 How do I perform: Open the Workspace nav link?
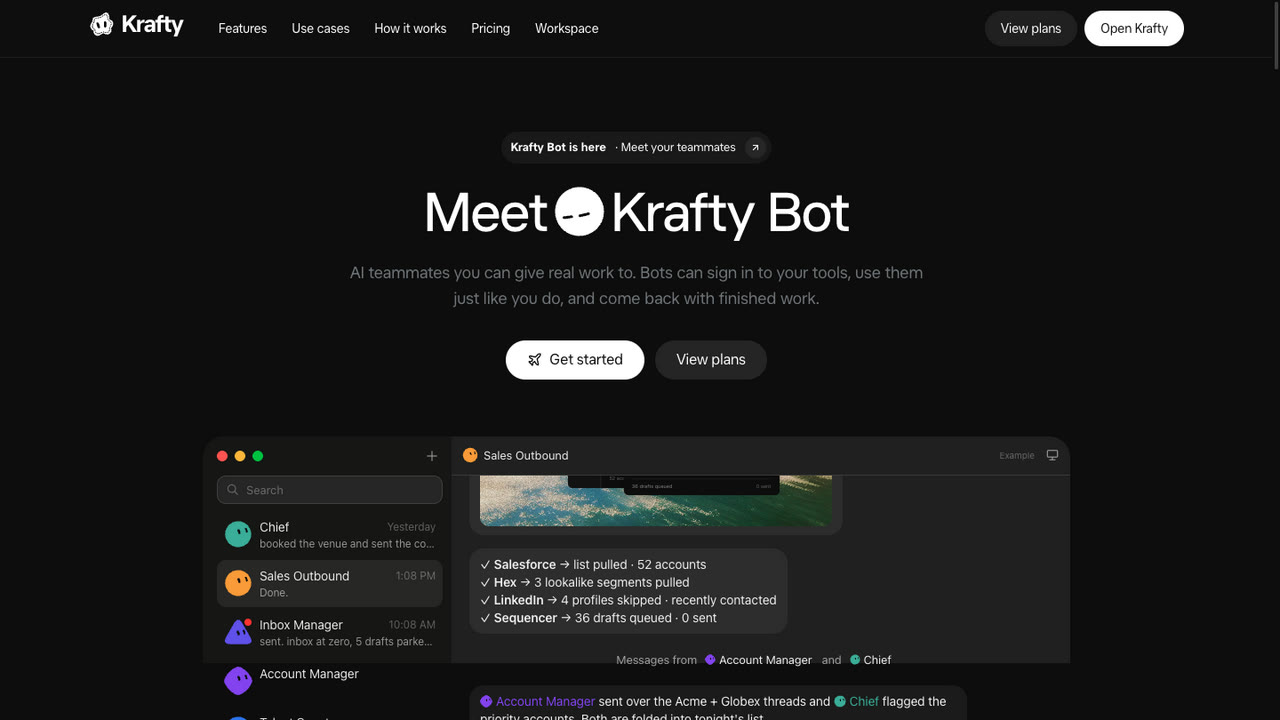[567, 28]
